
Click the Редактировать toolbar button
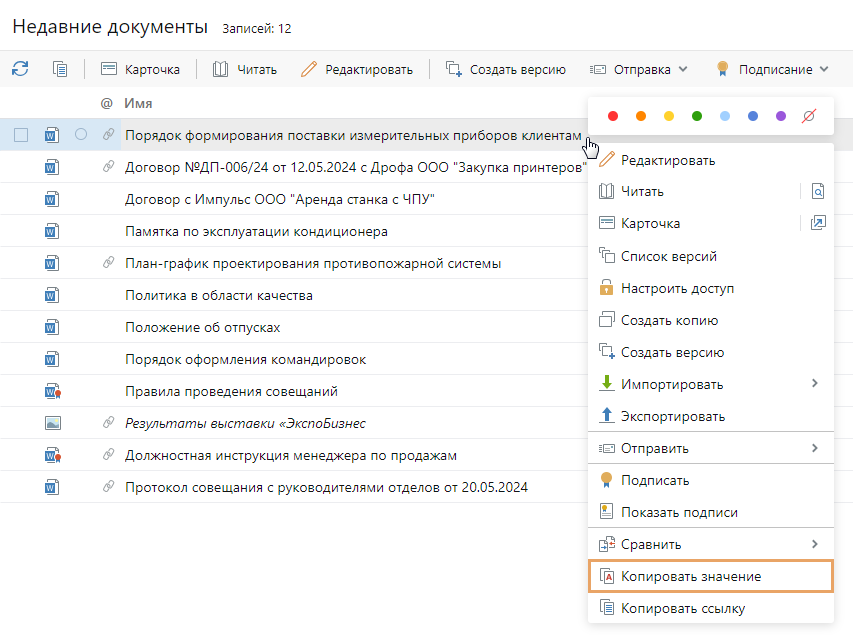point(360,69)
